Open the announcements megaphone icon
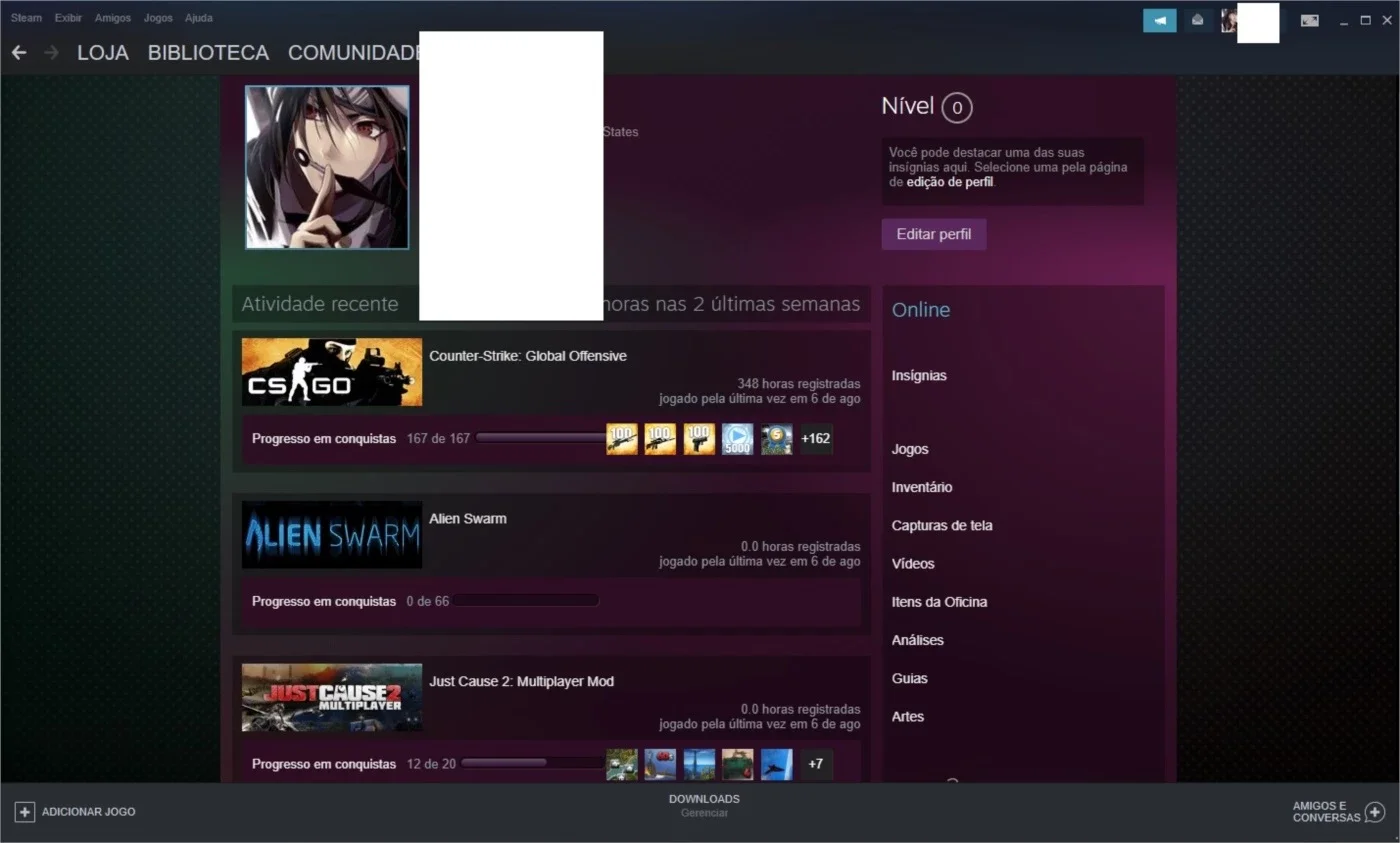 pos(1160,20)
